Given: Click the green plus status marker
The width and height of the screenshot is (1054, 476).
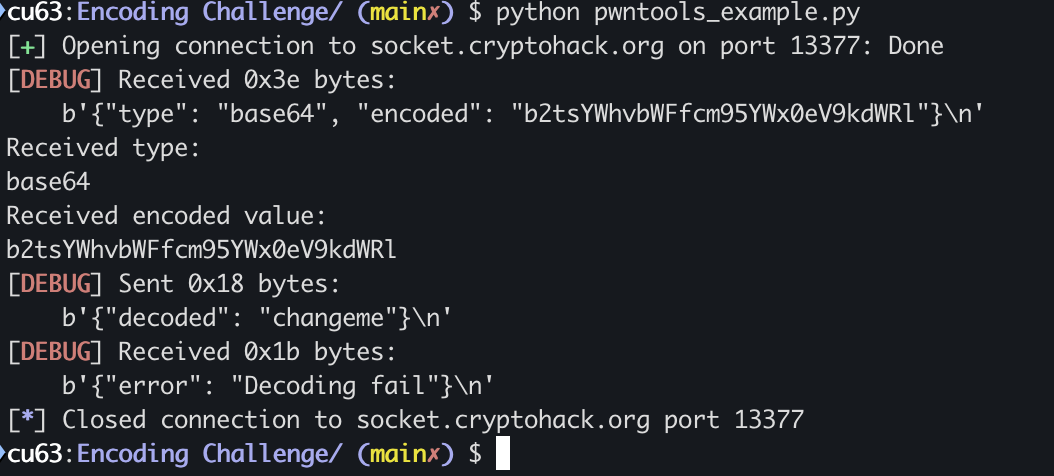Looking at the screenshot, I should pyautogui.click(x=21, y=47).
